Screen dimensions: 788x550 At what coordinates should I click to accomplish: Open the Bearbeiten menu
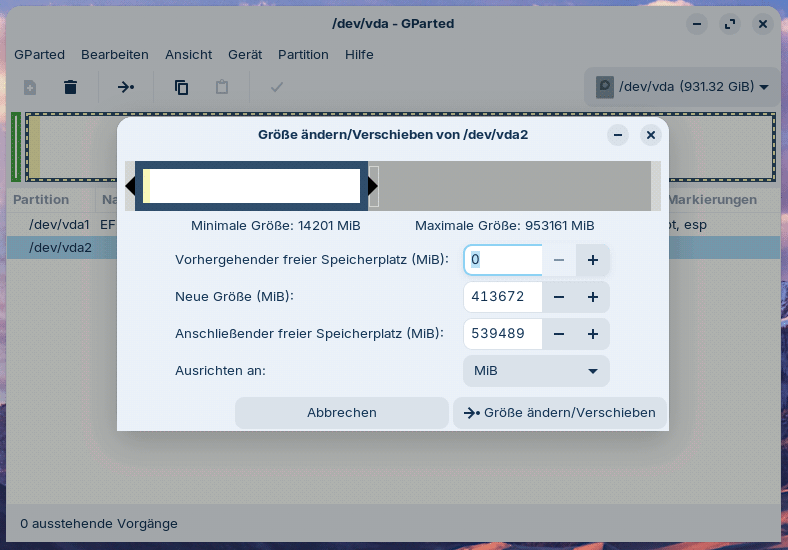pos(115,54)
